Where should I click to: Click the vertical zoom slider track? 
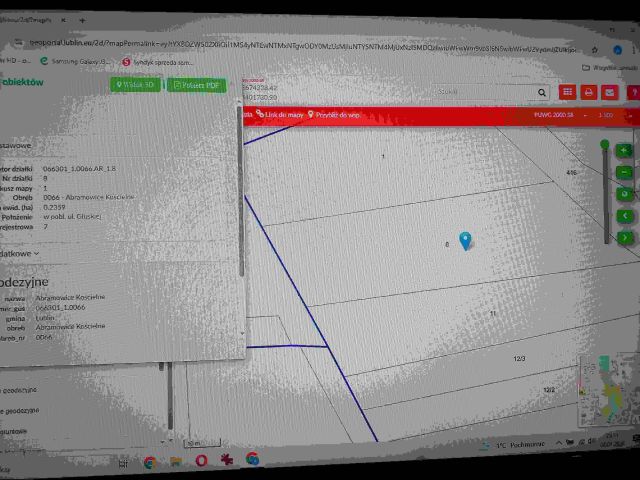pos(606,196)
